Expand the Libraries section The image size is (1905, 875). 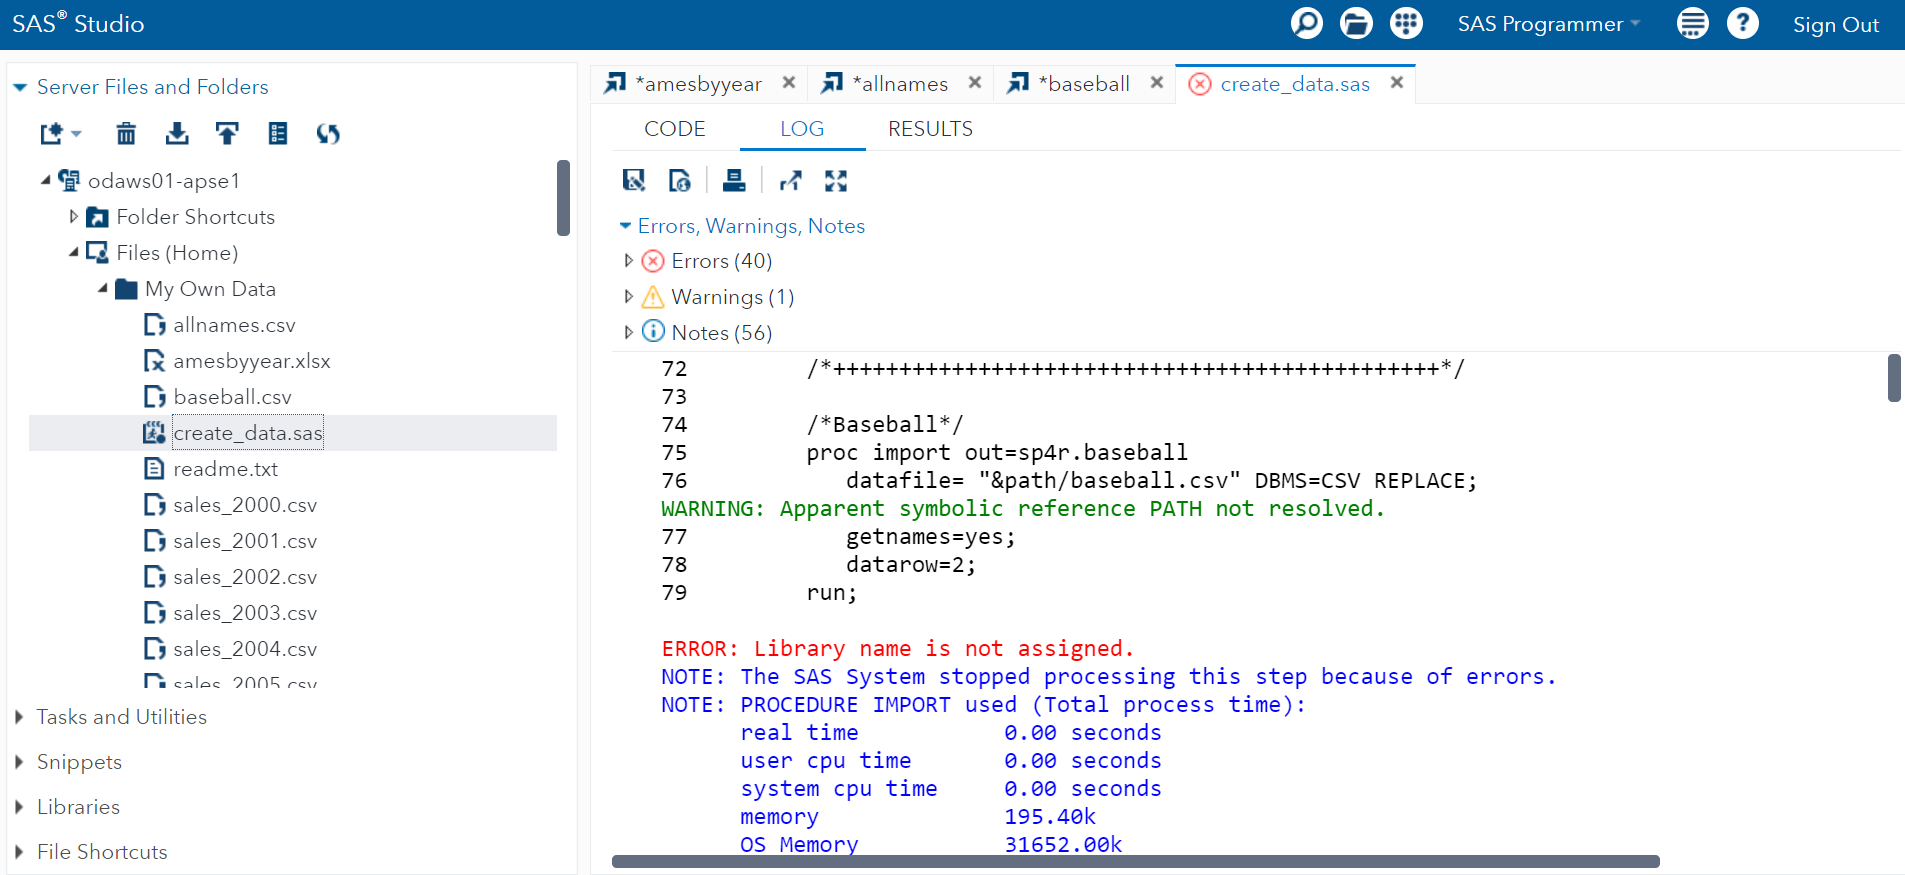pyautogui.click(x=78, y=807)
